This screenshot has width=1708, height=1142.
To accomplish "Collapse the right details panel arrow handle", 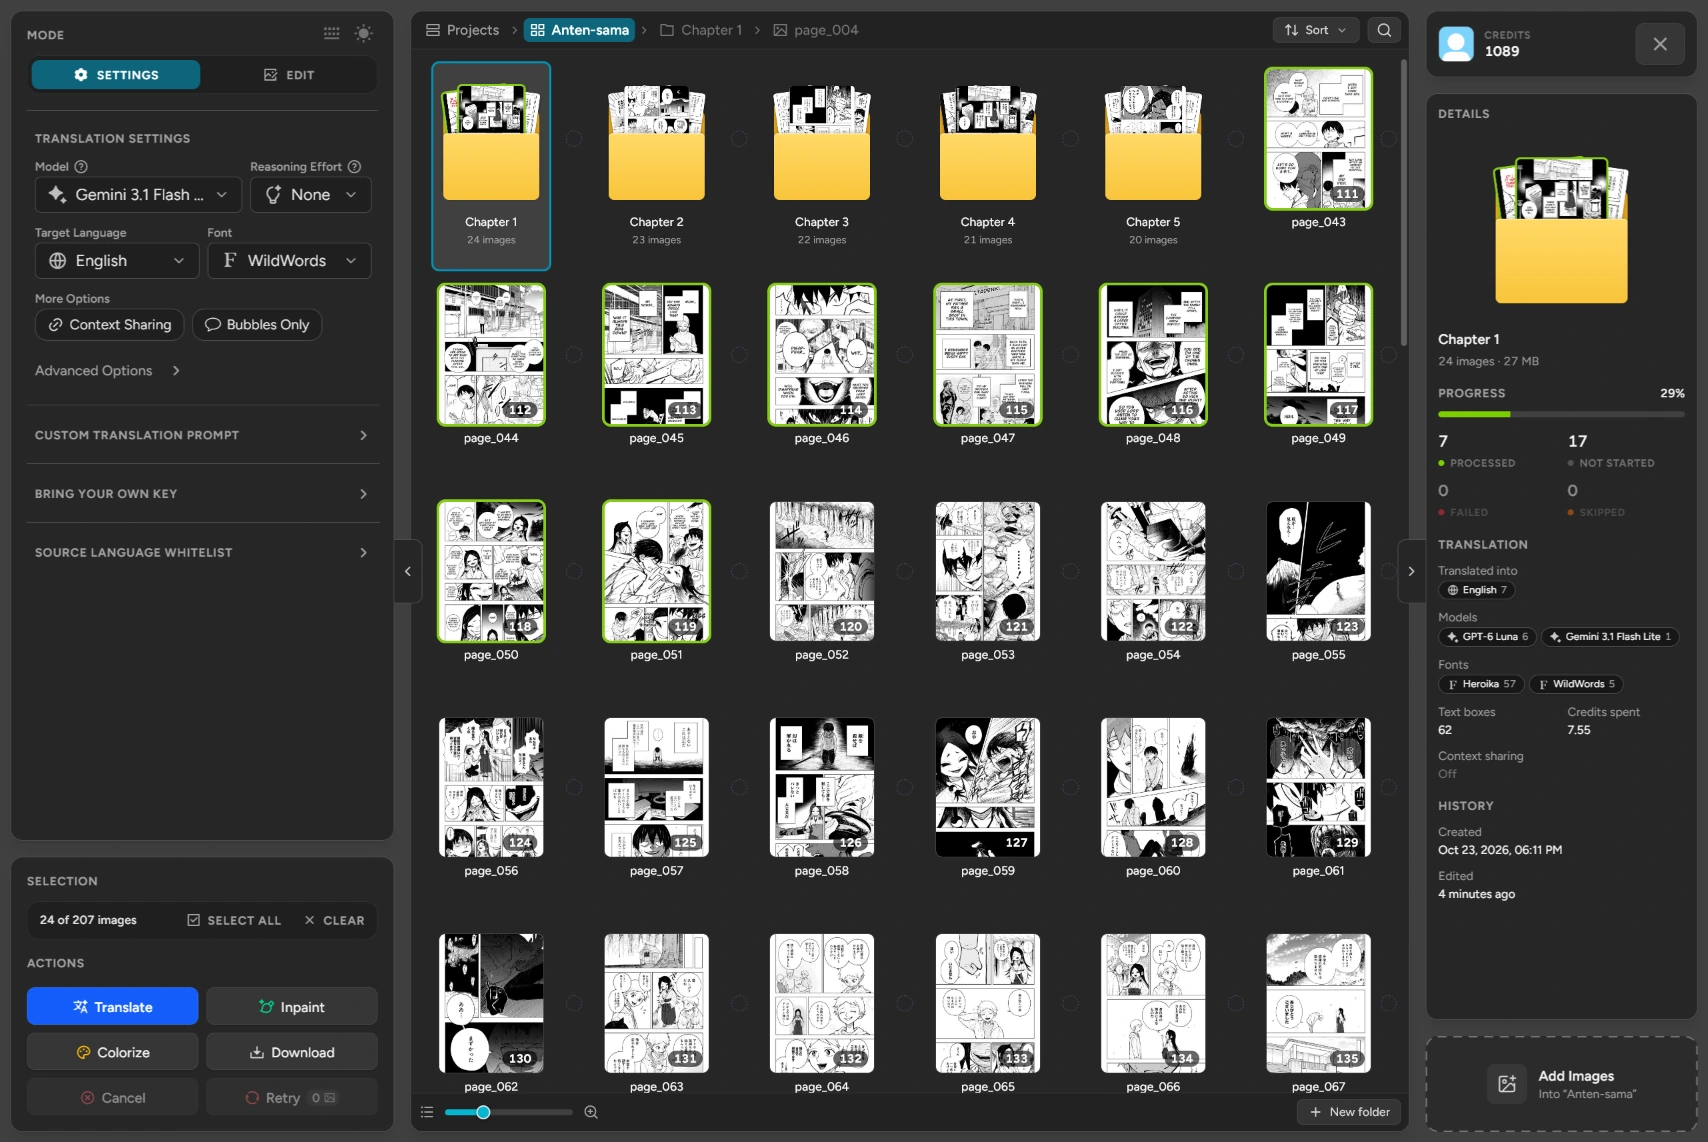I will tap(1411, 571).
